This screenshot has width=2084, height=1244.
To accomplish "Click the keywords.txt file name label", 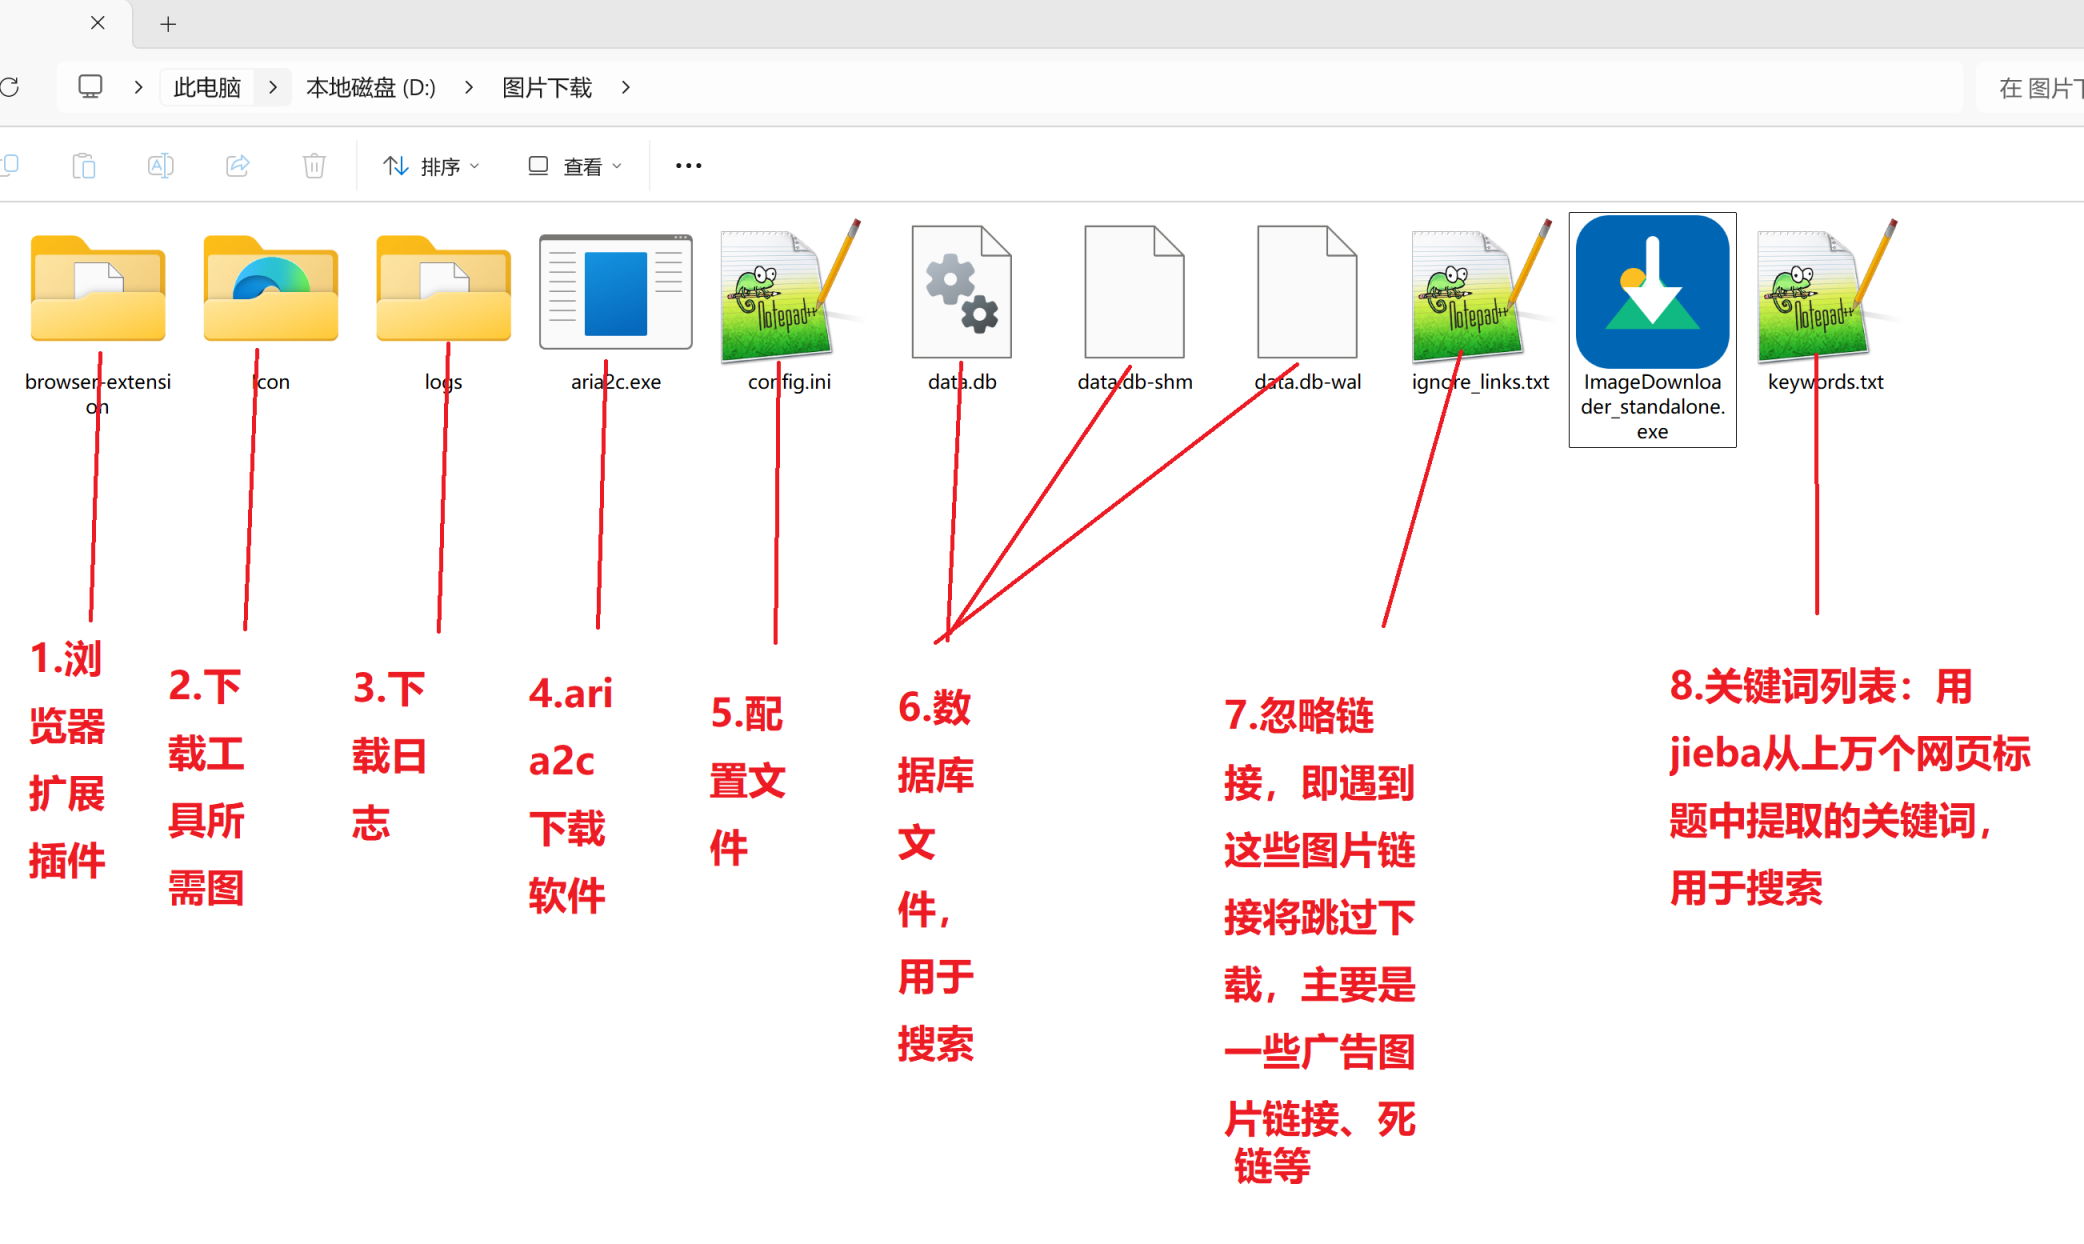I will tap(1826, 382).
